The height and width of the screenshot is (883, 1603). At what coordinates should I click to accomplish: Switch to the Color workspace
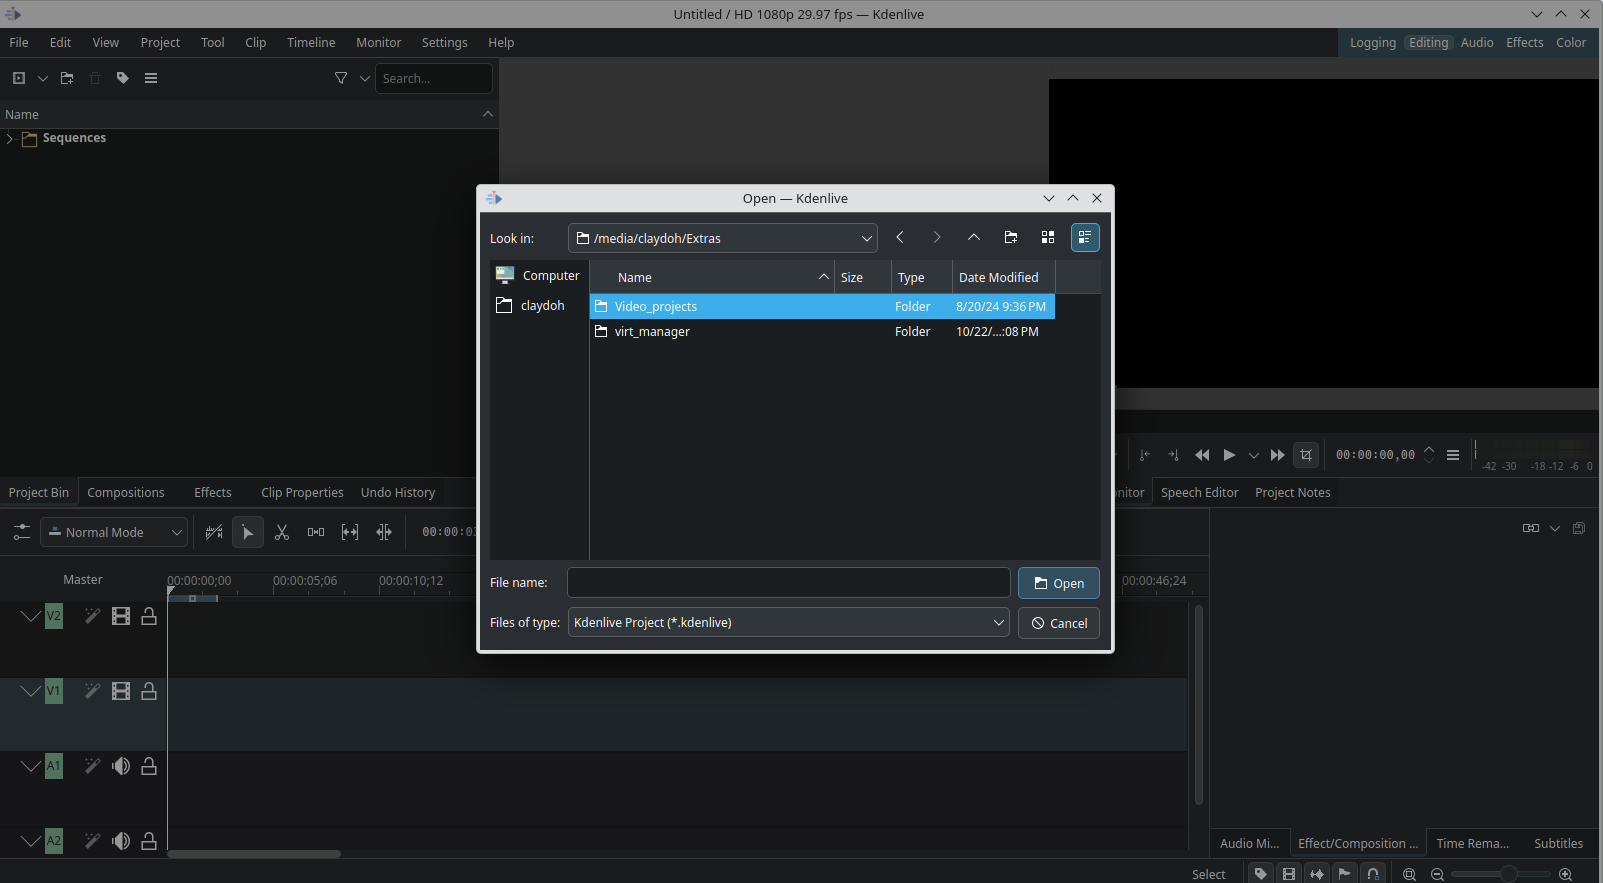point(1571,43)
